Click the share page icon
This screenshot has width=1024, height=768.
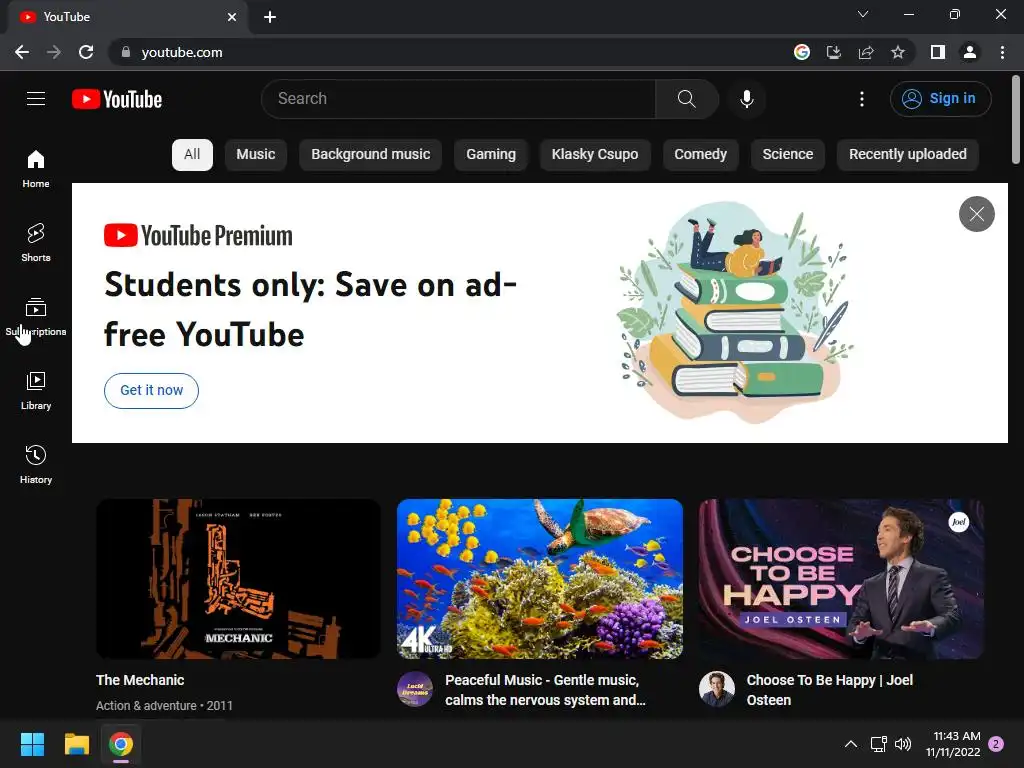(866, 52)
